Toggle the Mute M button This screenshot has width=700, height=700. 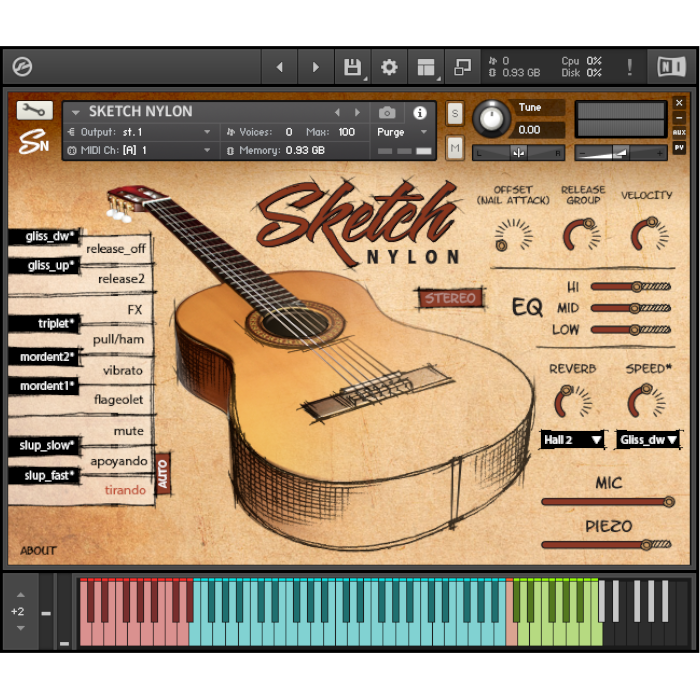point(455,147)
